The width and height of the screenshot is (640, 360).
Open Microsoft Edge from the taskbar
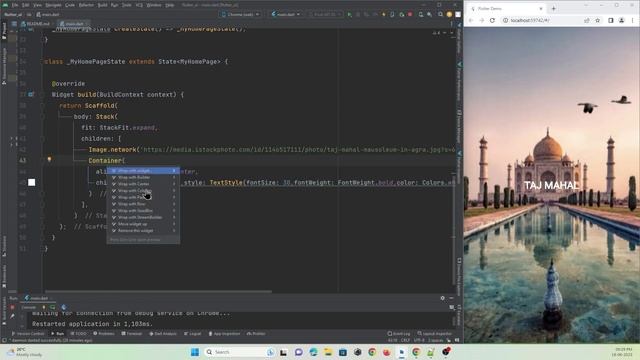pos(313,352)
